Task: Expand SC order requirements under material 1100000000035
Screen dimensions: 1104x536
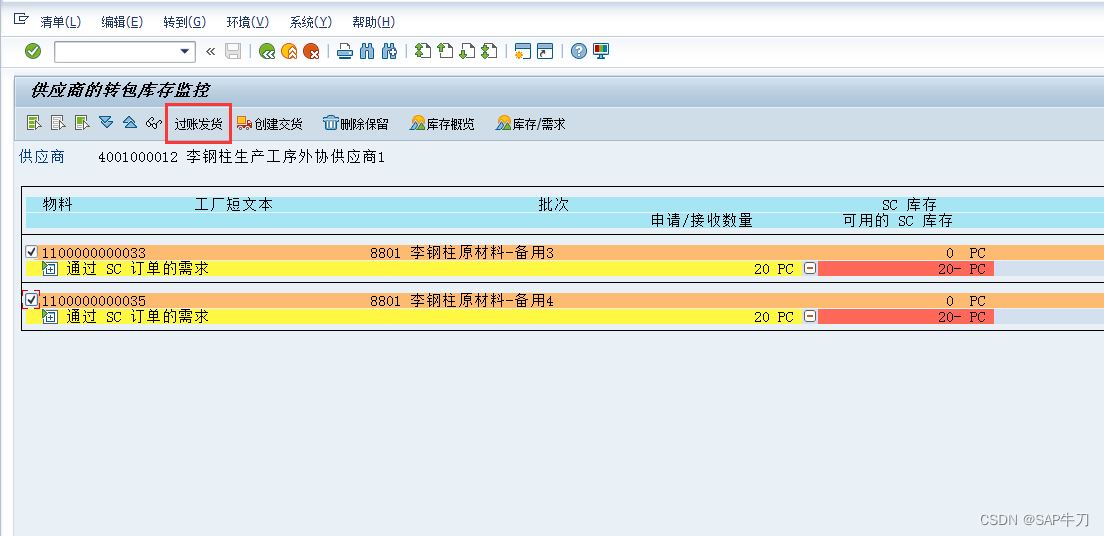Action: (50, 317)
